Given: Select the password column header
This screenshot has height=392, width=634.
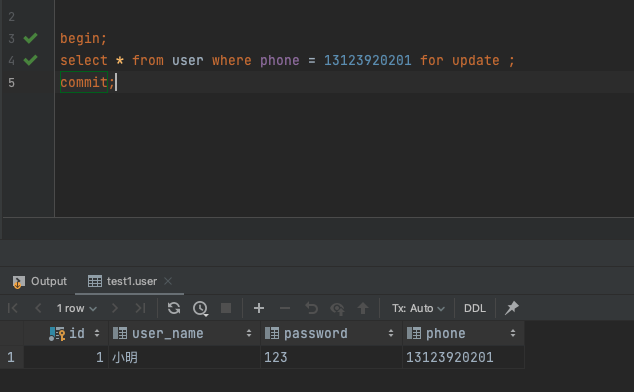Looking at the screenshot, I should coord(332,333).
